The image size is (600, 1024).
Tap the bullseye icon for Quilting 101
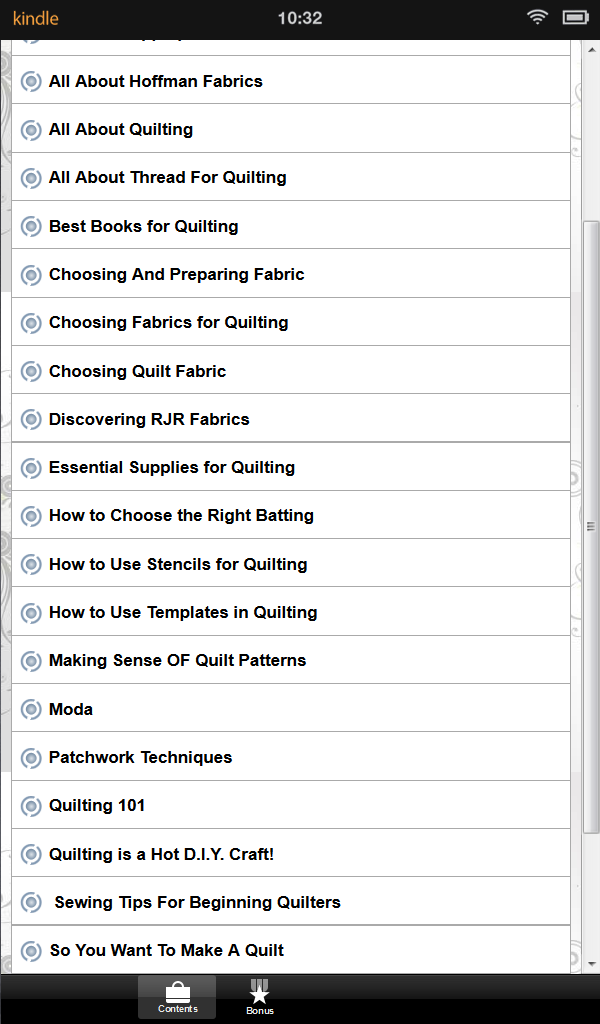[x=31, y=805]
